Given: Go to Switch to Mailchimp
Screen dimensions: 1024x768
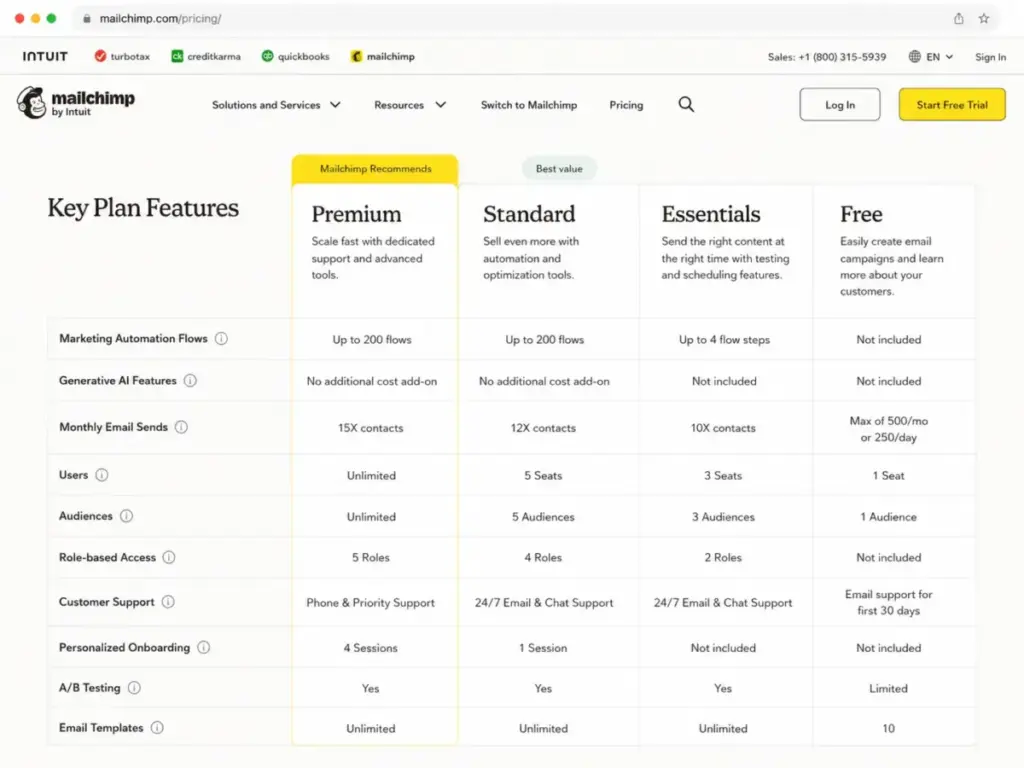Looking at the screenshot, I should (x=529, y=104).
